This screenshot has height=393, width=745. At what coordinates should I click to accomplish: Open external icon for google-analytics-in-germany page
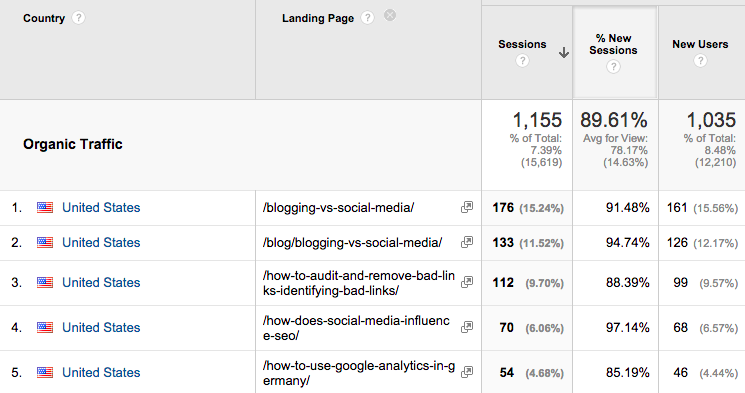click(x=467, y=372)
